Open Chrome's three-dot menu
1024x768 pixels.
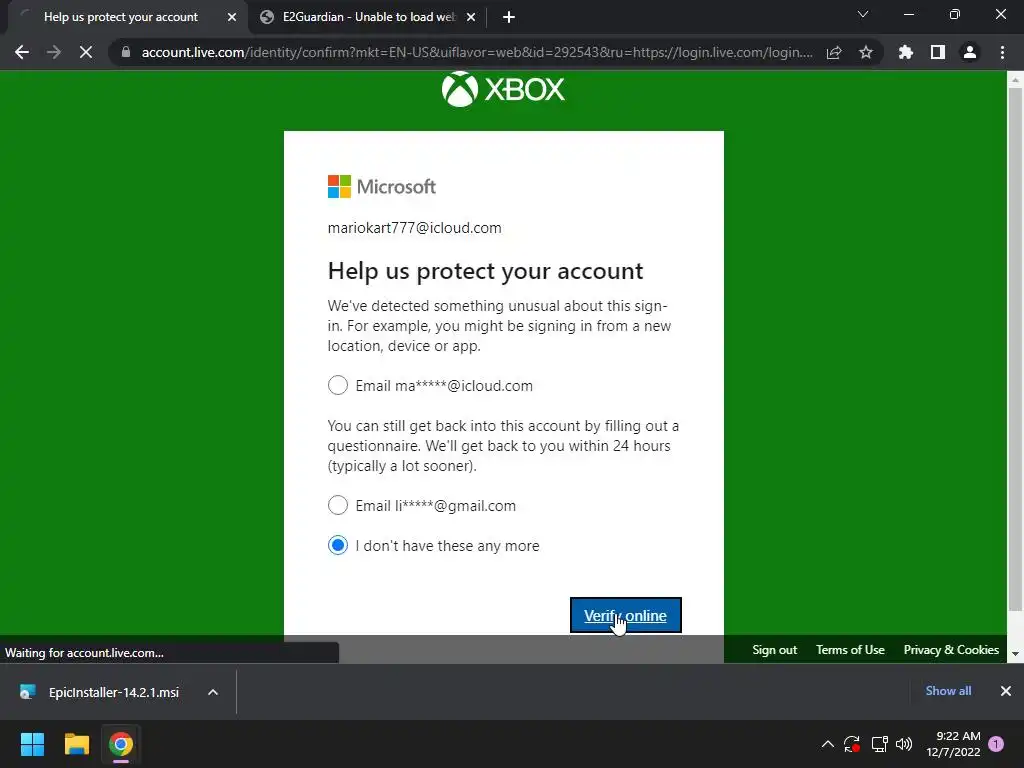[1002, 52]
